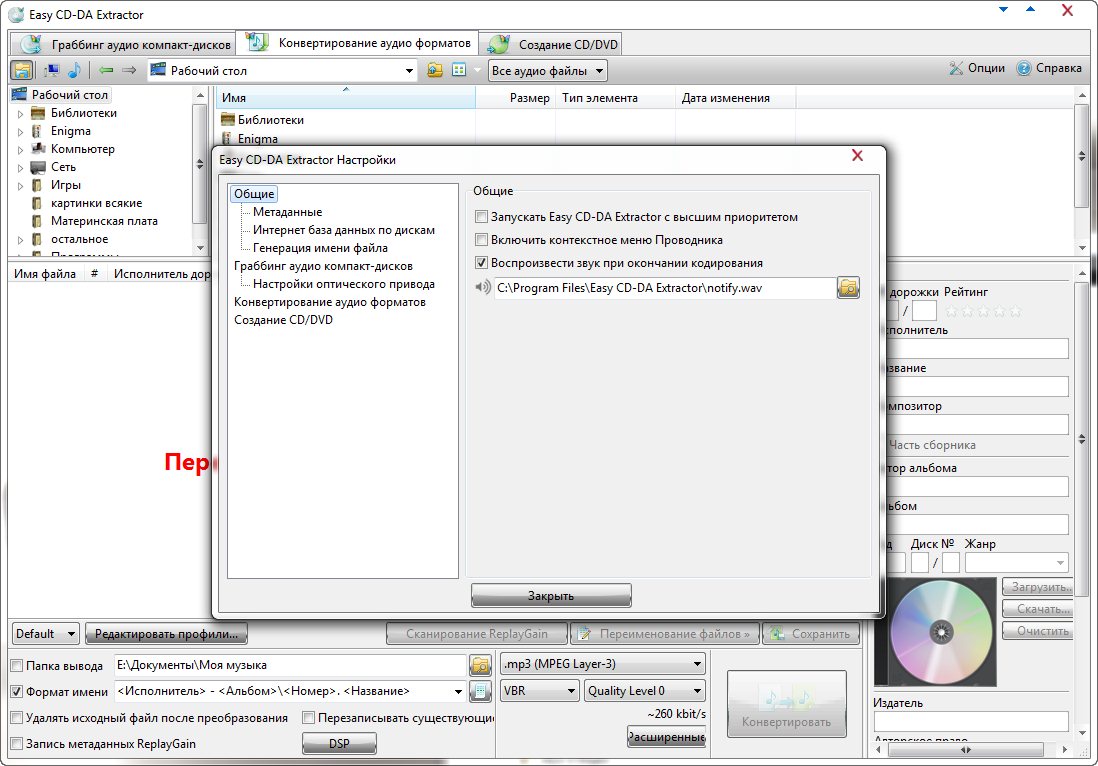Viewport: 1098px width, 766px height.
Task: Go back with the green left arrow
Action: 106,70
